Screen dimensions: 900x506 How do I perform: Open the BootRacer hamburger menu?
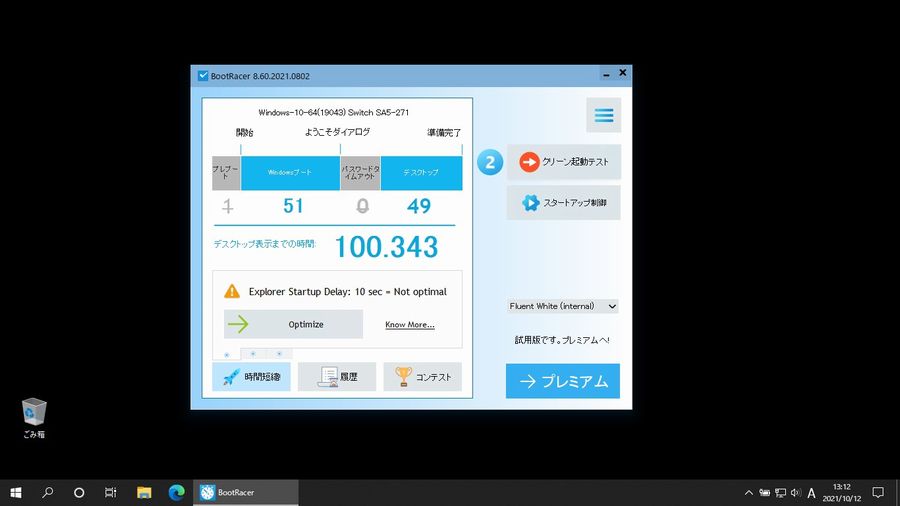(x=603, y=115)
